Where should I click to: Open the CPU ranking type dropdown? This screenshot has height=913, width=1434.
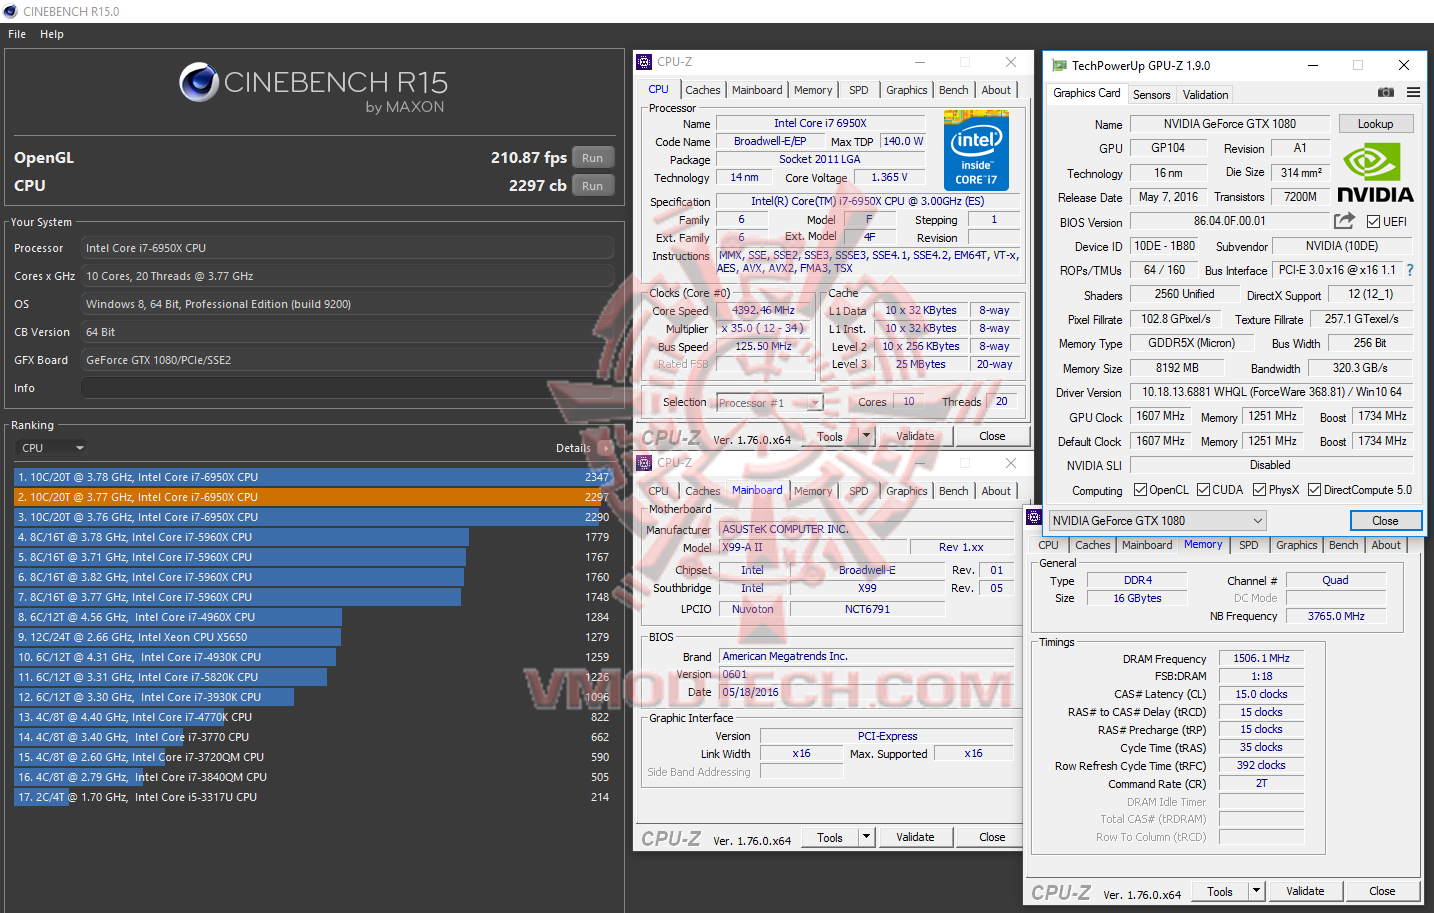pyautogui.click(x=52, y=448)
